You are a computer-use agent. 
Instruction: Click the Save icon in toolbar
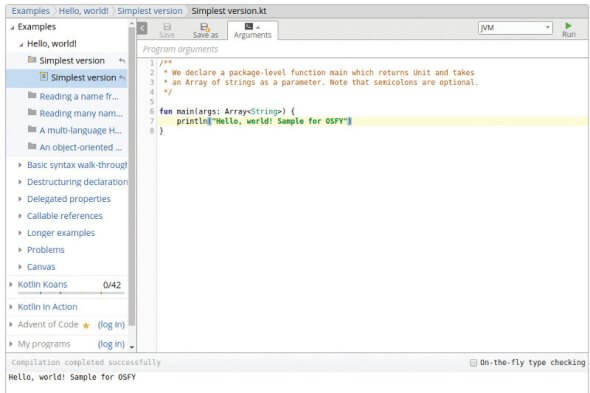coord(167,30)
